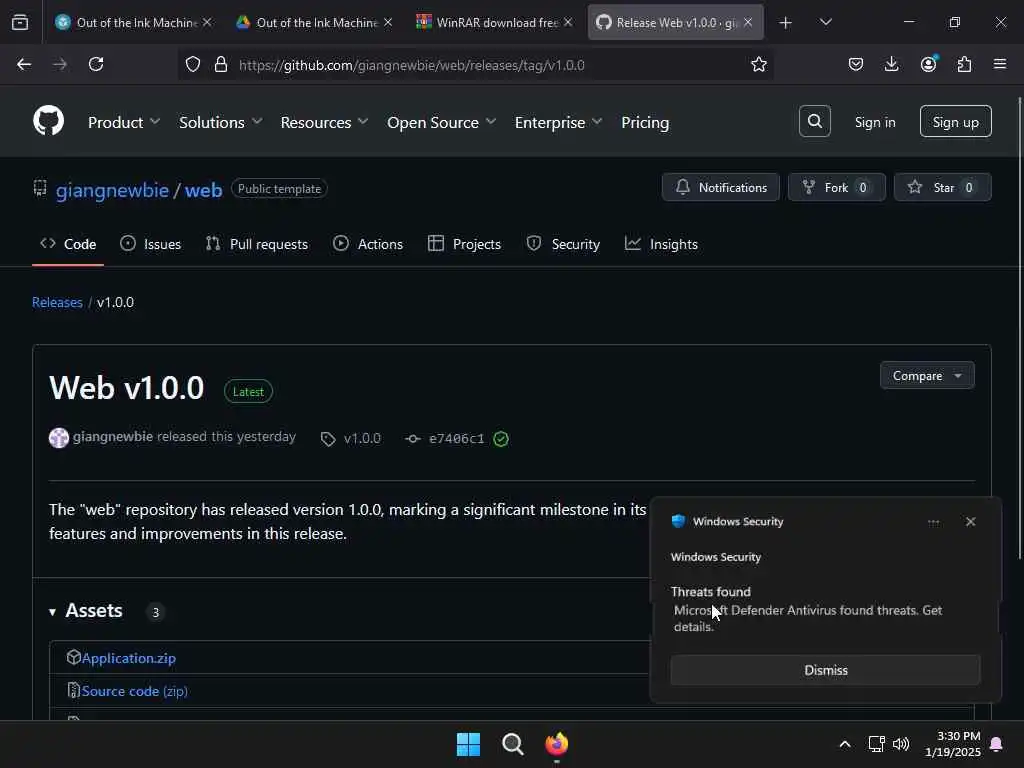Screen dimensions: 1024x768
Task: Open the Actions tab
Action: click(x=368, y=244)
